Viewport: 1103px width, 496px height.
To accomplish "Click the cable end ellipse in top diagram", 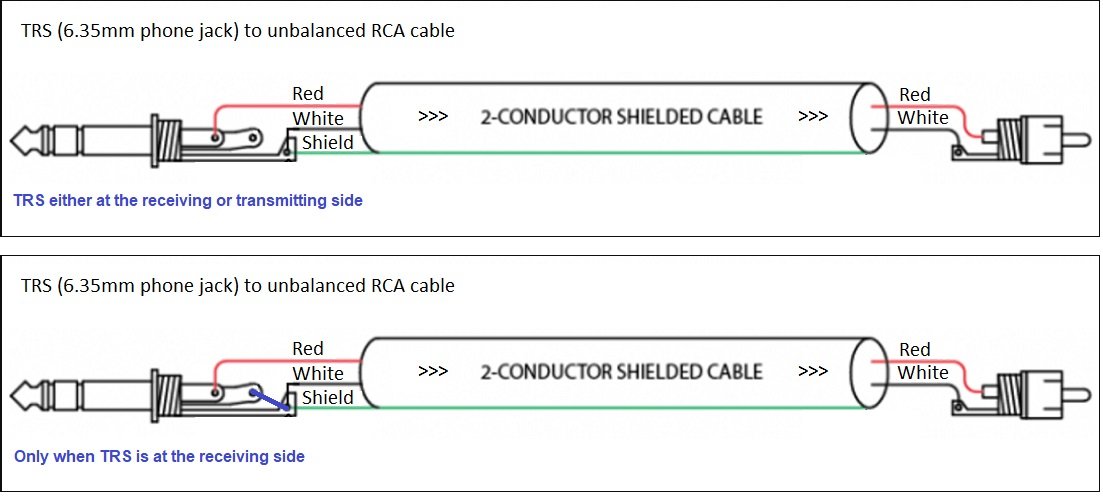I will [x=867, y=117].
